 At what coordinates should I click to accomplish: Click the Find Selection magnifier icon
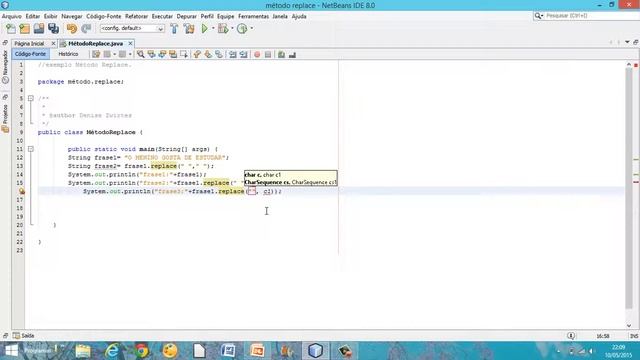pos(140,54)
